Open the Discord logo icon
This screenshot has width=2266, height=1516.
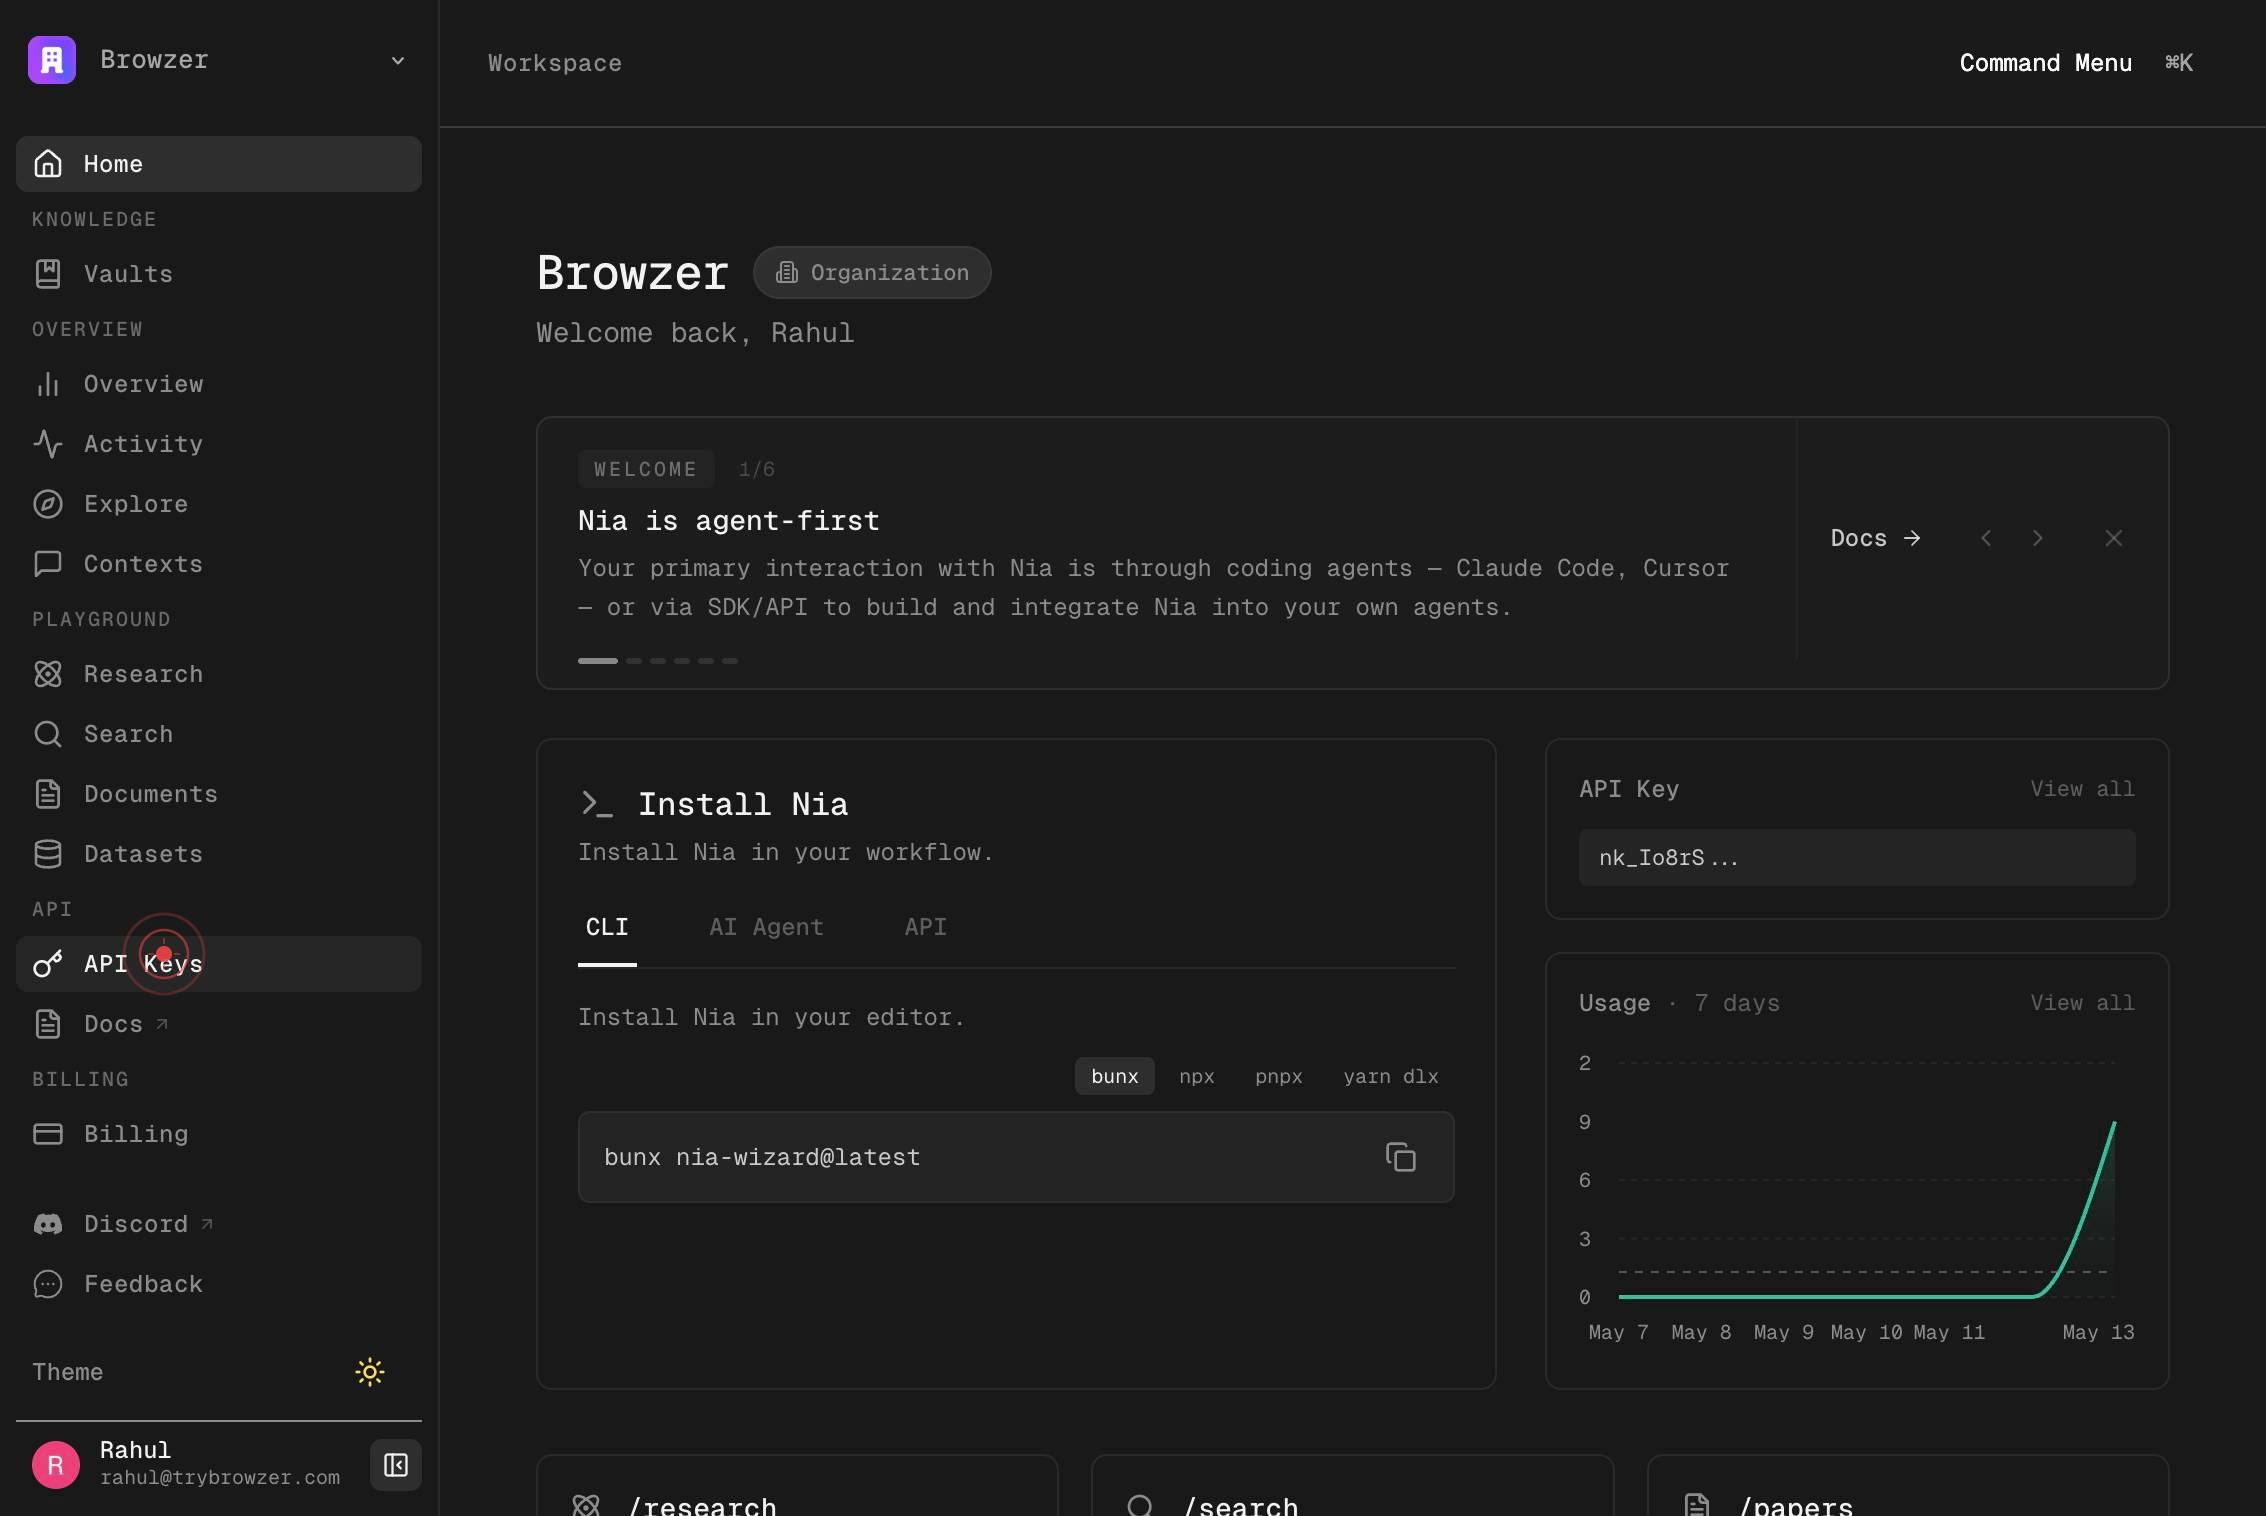(x=48, y=1224)
